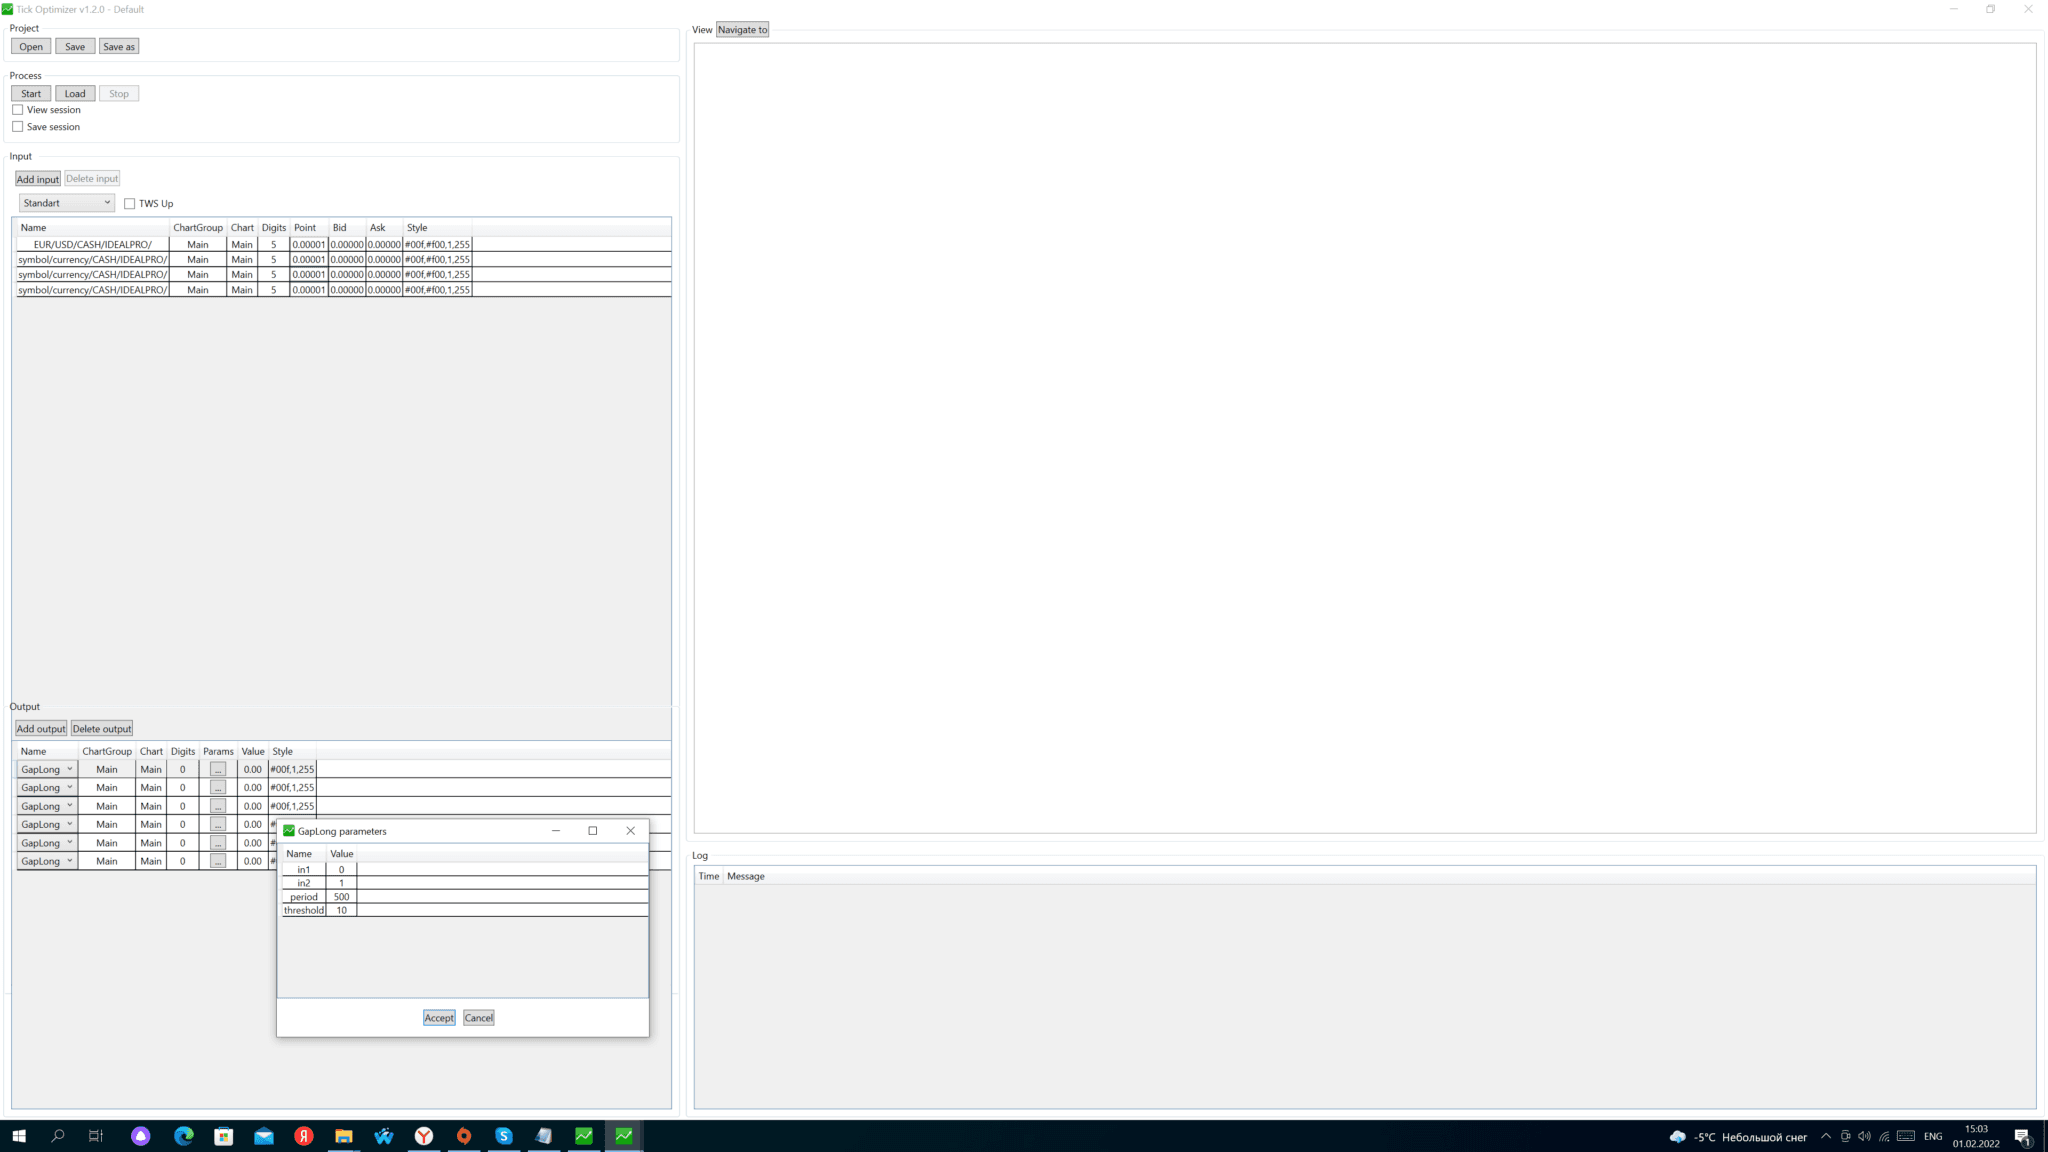Toggle the TWS Up checkbox
Screen dimensions: 2048x1152
click(130, 204)
